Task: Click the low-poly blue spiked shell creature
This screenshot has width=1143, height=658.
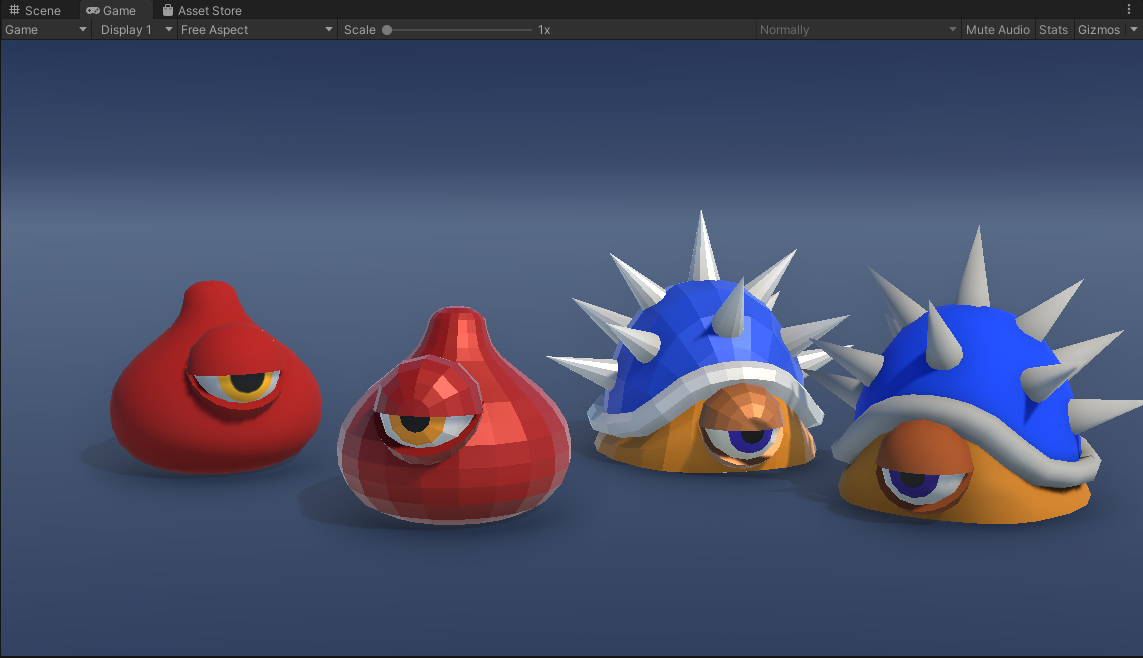Action: [x=701, y=342]
